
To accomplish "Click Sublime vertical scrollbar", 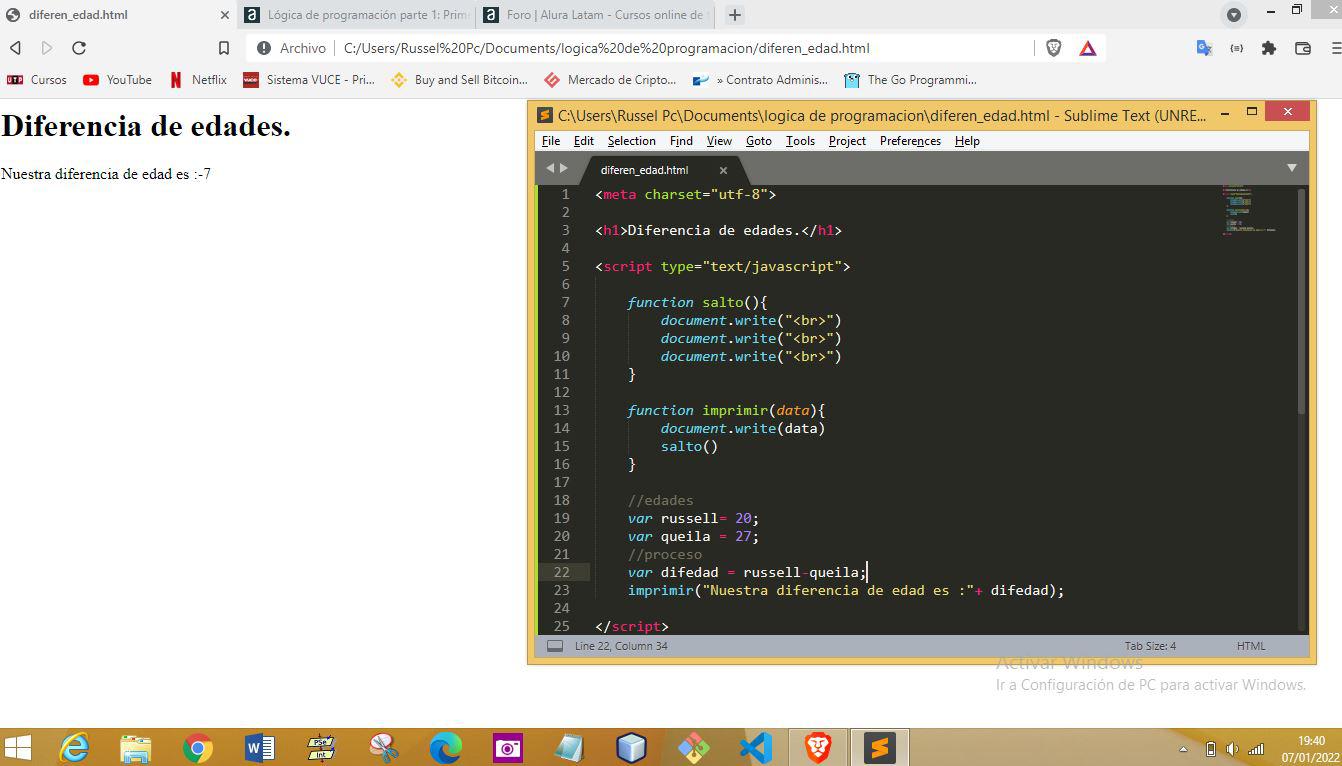I will pyautogui.click(x=1301, y=300).
